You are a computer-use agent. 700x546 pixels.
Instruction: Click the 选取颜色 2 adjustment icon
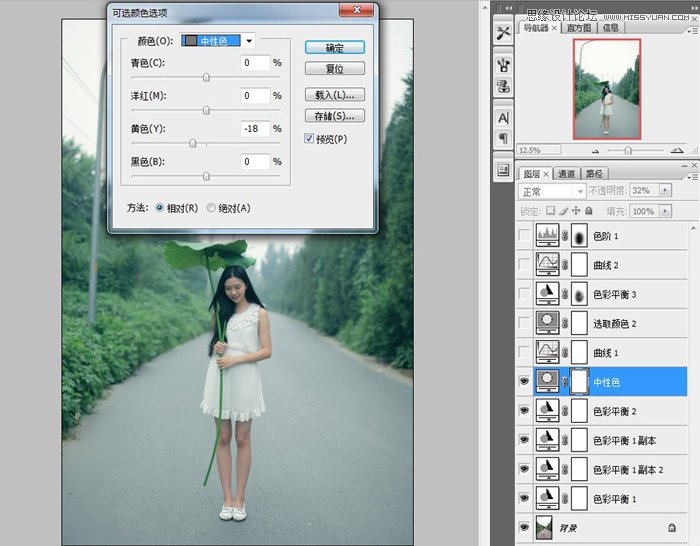pyautogui.click(x=547, y=323)
